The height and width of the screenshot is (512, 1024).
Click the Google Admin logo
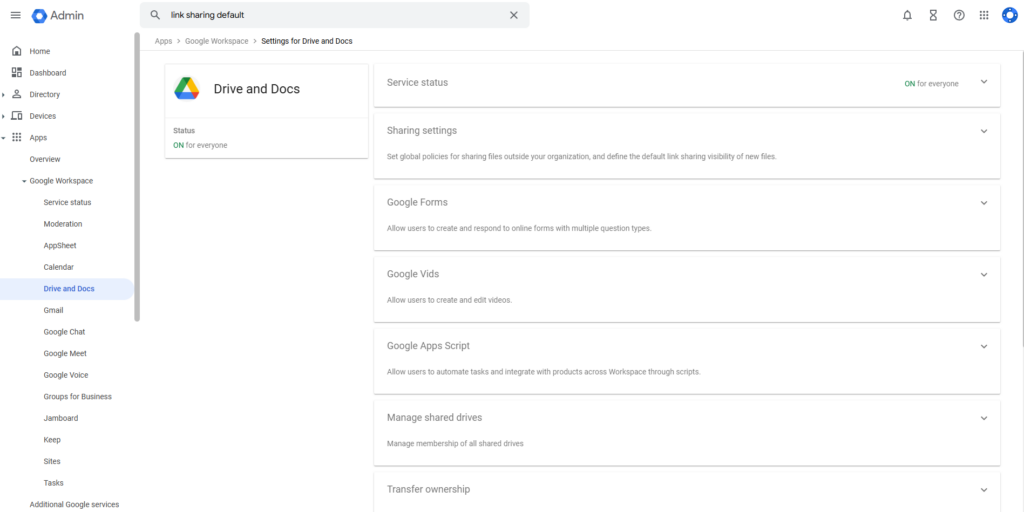pyautogui.click(x=57, y=15)
